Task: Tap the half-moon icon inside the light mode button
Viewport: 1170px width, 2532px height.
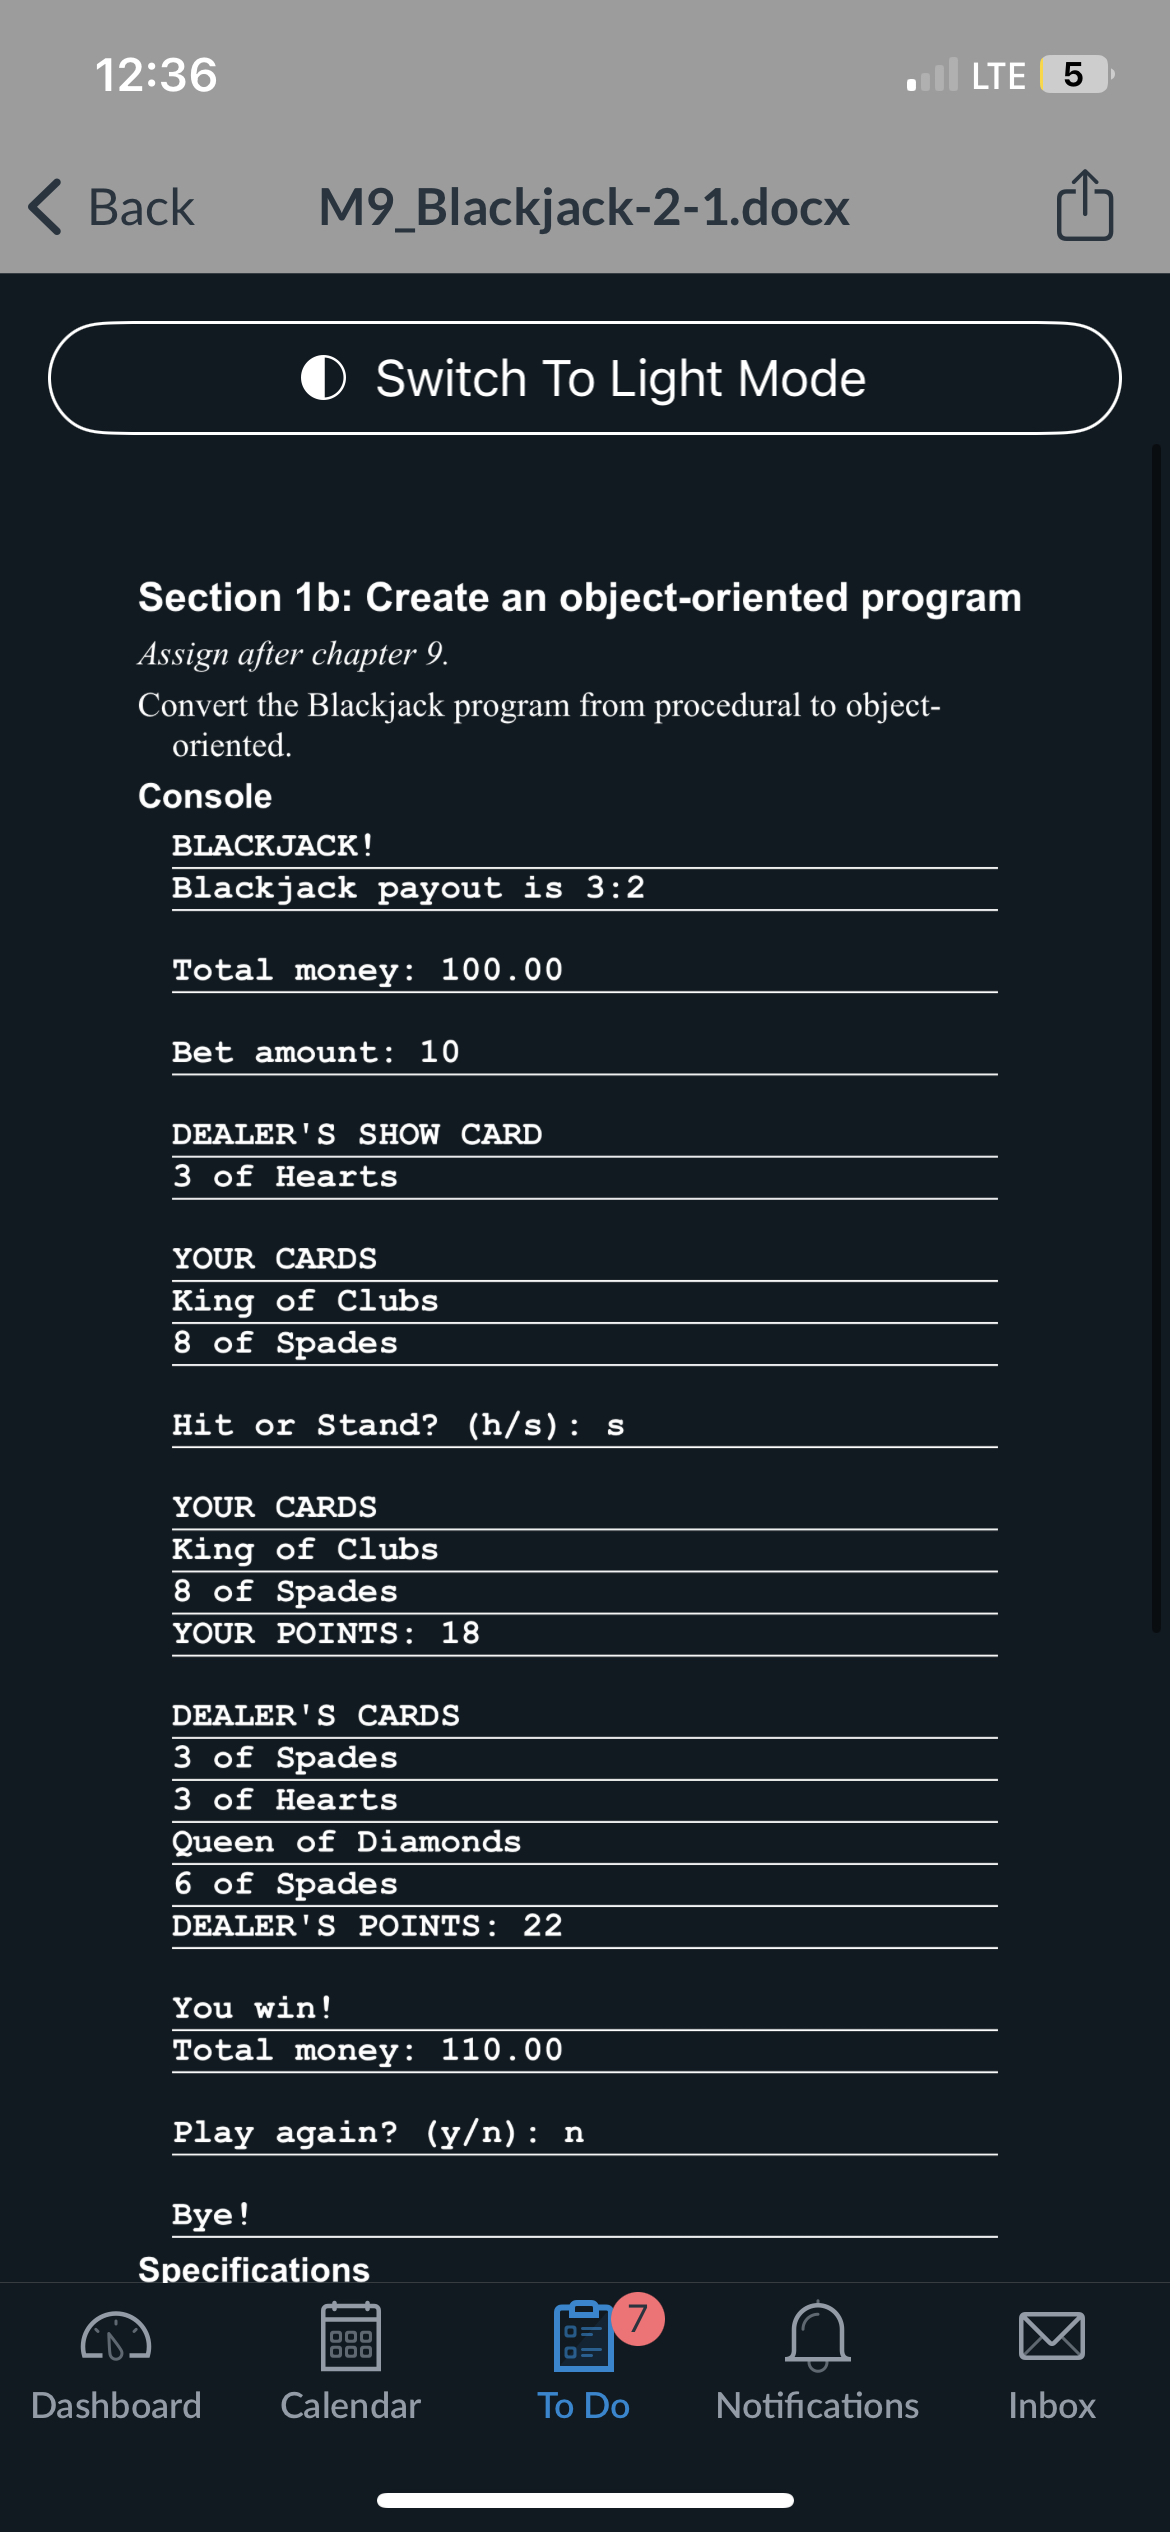Action: click(x=324, y=378)
